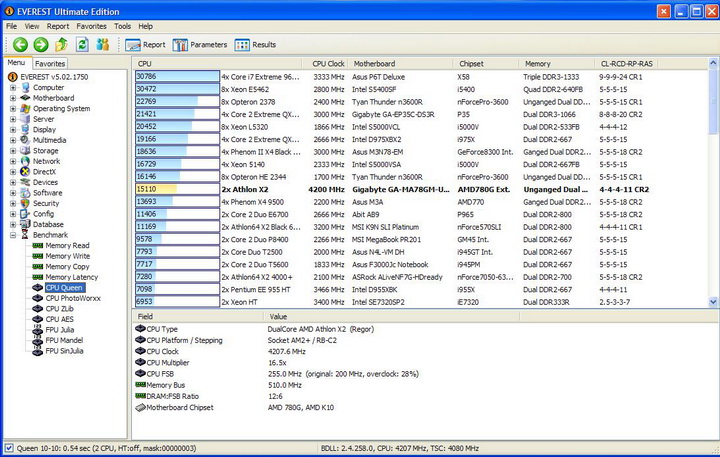The image size is (720, 457).
Task: Select the DirectX tree icon
Action: tap(25, 172)
